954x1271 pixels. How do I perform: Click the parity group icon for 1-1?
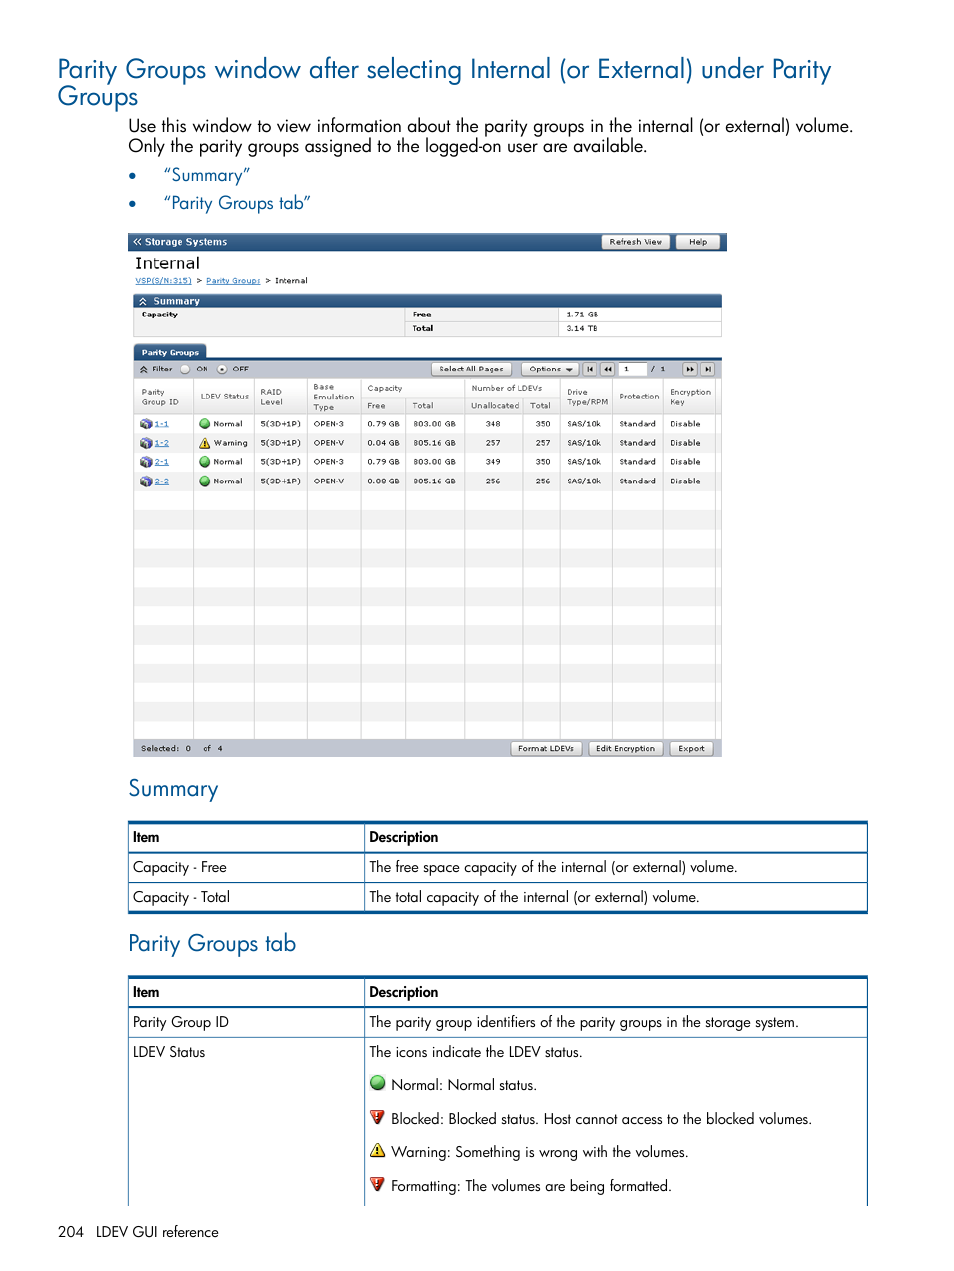click(146, 424)
